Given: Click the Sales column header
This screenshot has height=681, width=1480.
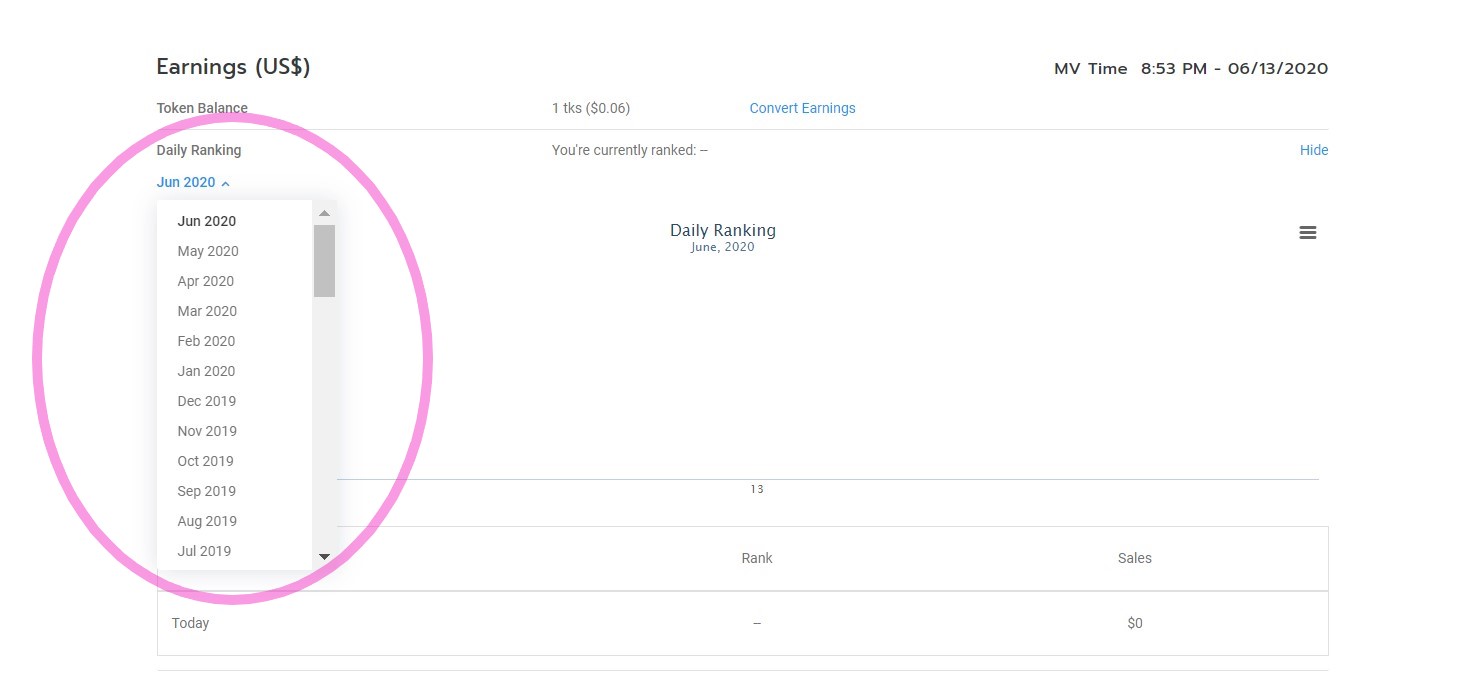Looking at the screenshot, I should click(1134, 558).
